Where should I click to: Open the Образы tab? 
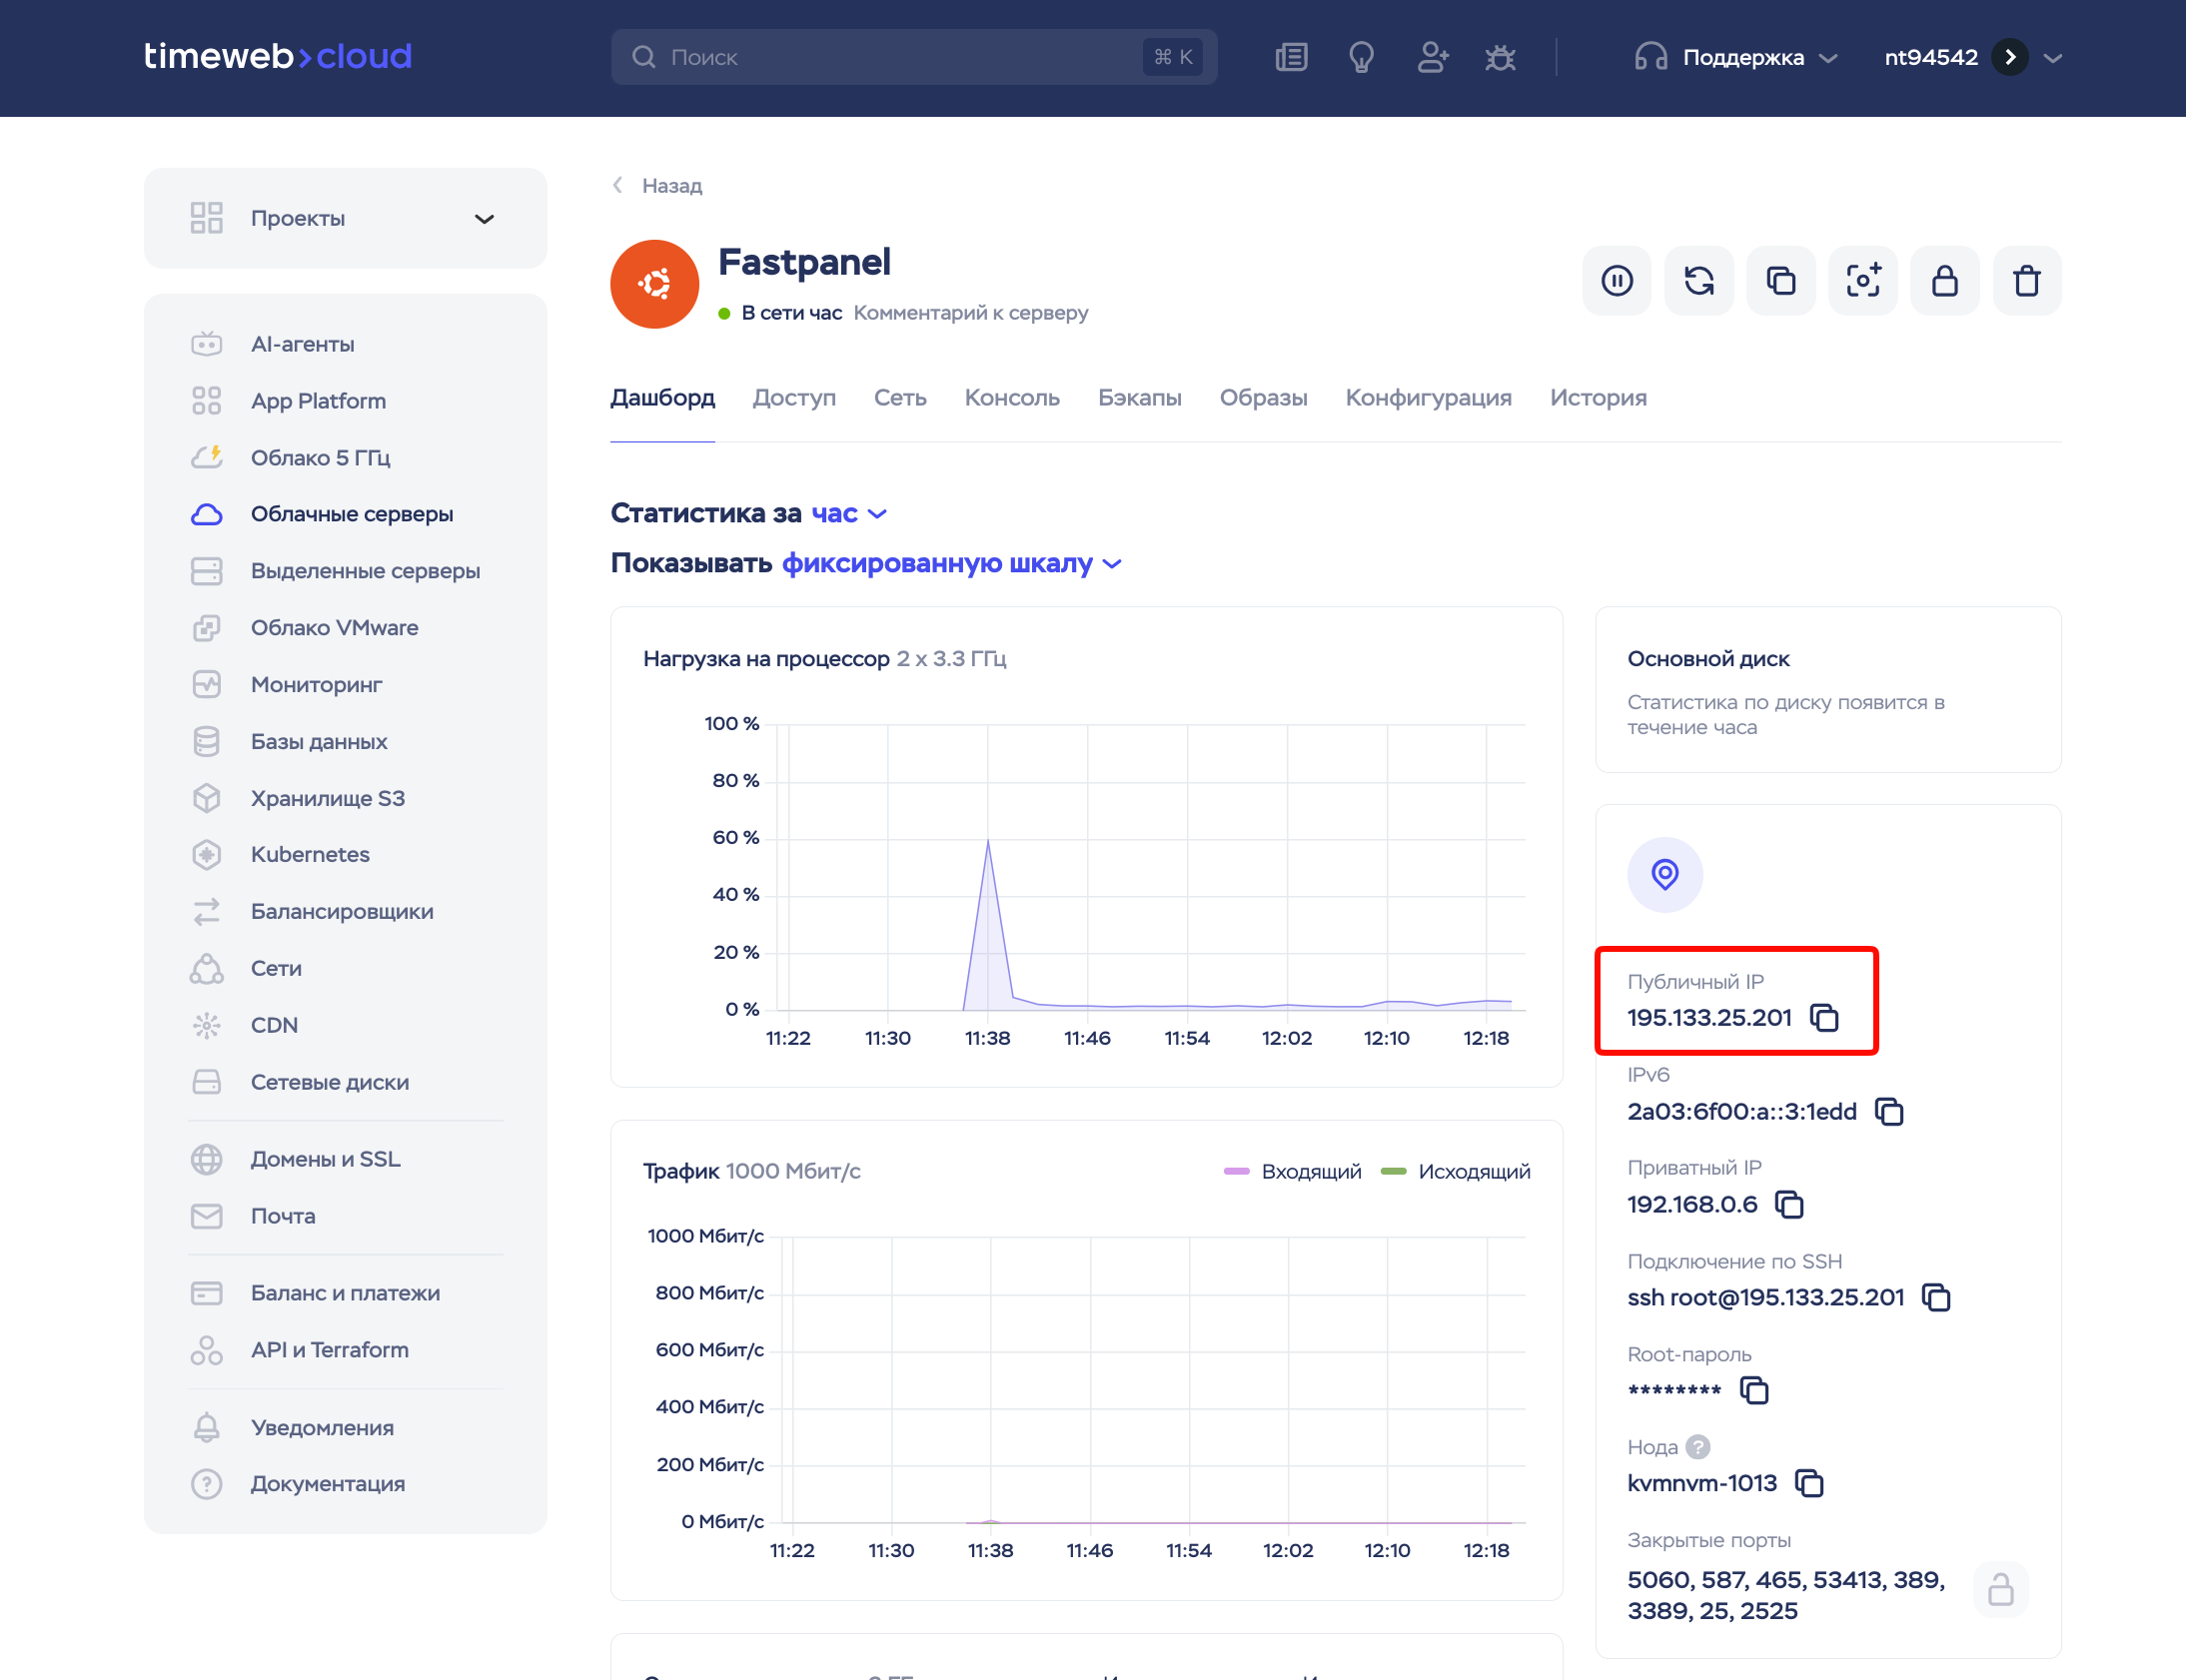(1263, 397)
